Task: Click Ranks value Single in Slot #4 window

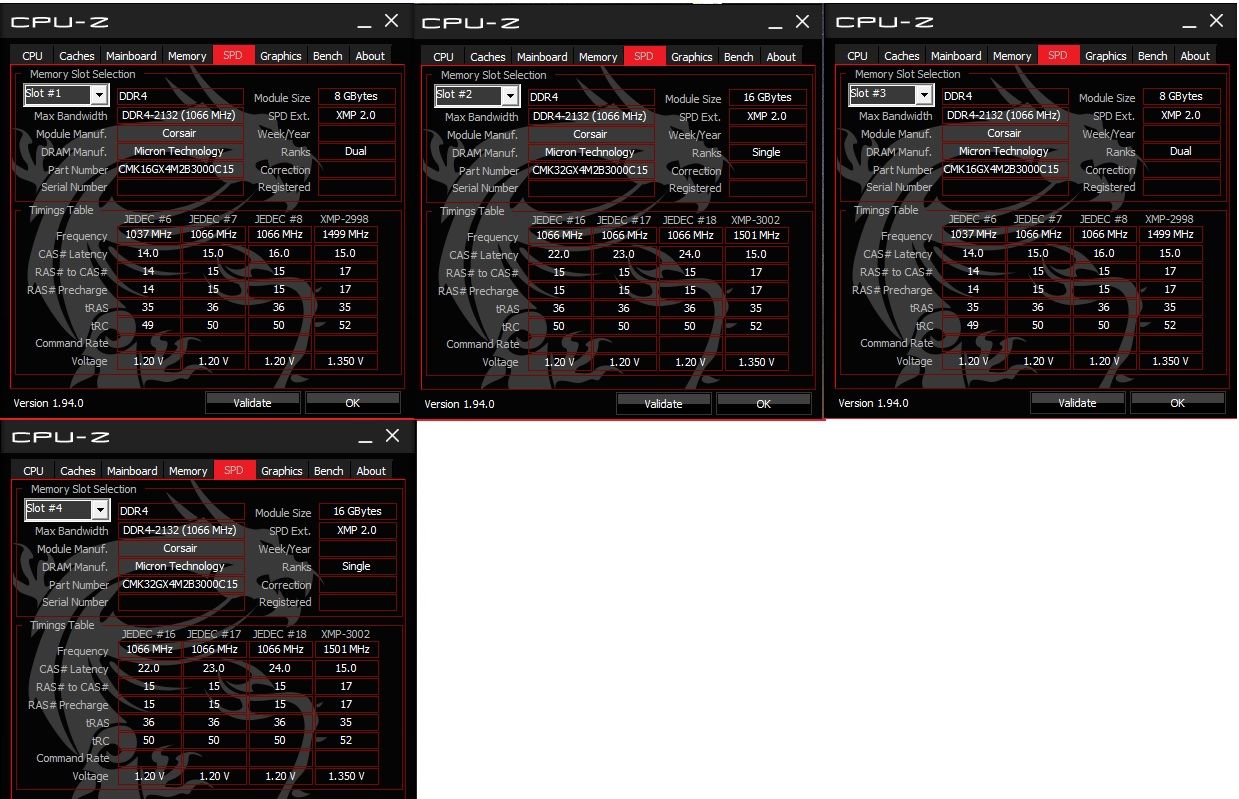Action: (x=357, y=566)
